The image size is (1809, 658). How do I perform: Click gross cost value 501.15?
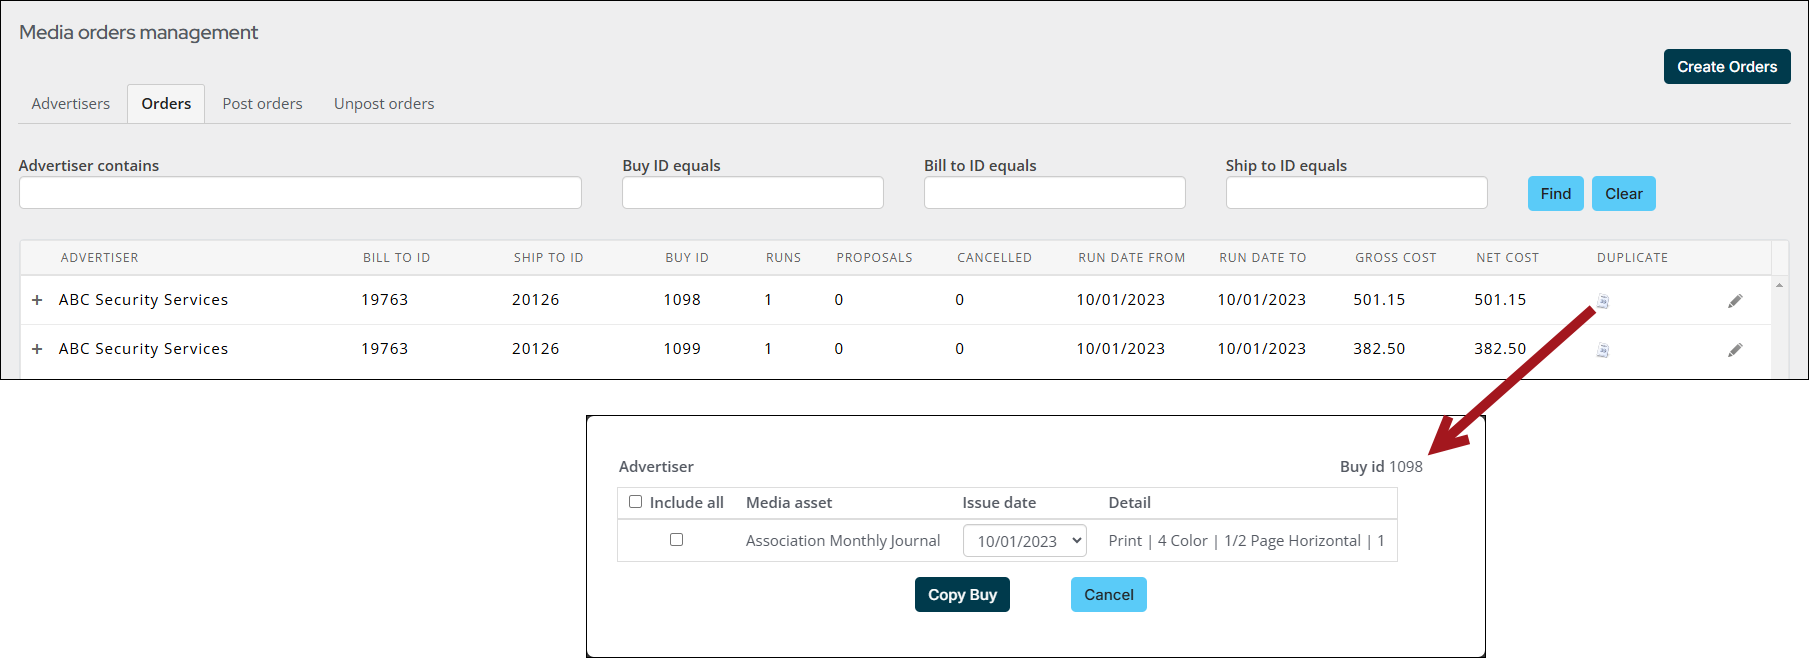pos(1379,300)
